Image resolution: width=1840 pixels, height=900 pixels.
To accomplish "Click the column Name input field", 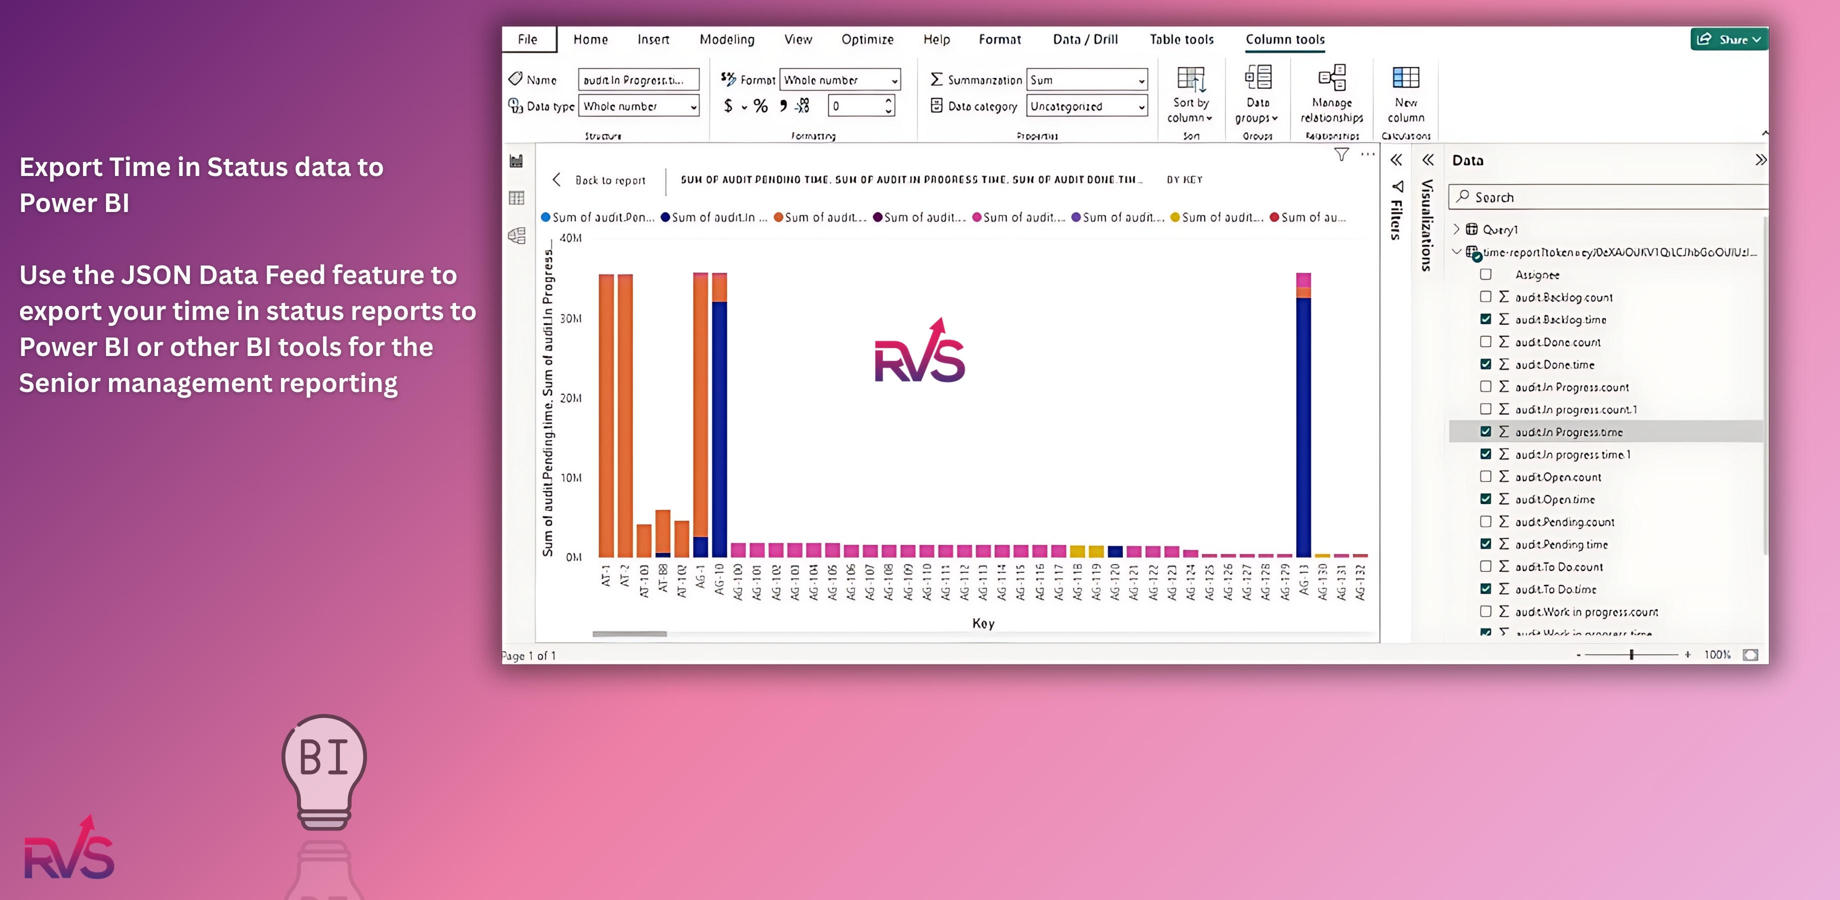I will tap(639, 80).
